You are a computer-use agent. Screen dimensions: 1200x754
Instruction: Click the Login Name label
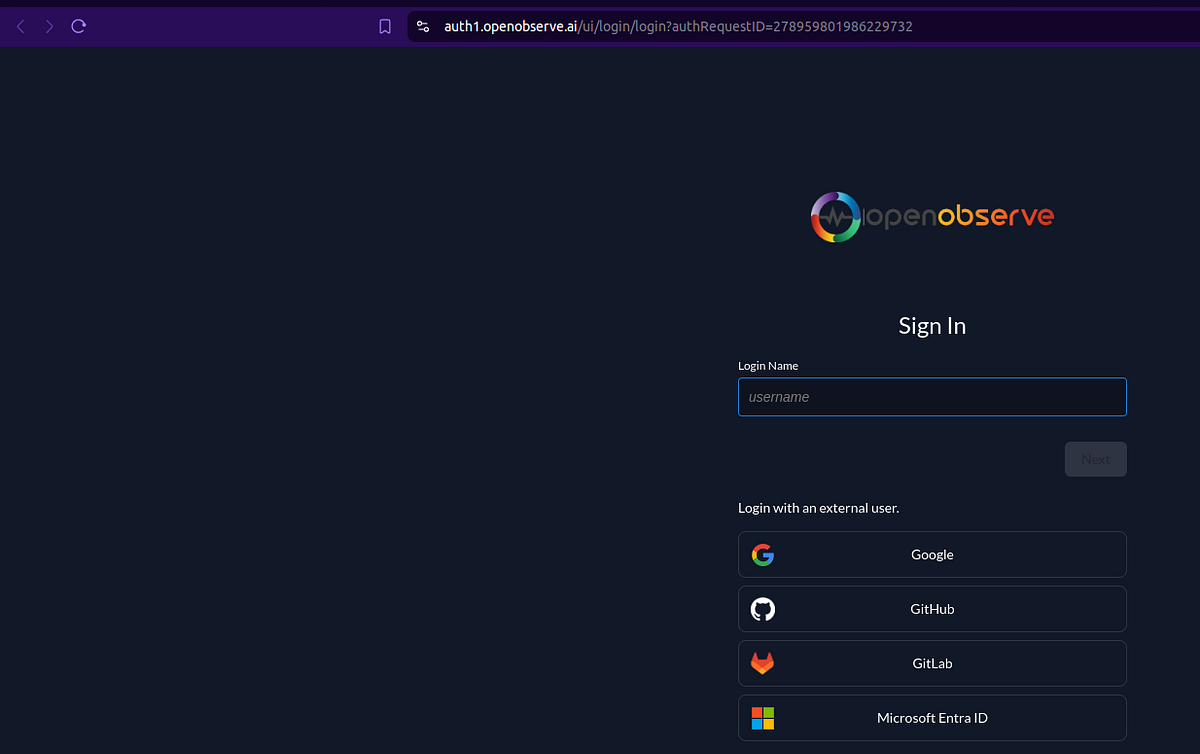coord(768,365)
